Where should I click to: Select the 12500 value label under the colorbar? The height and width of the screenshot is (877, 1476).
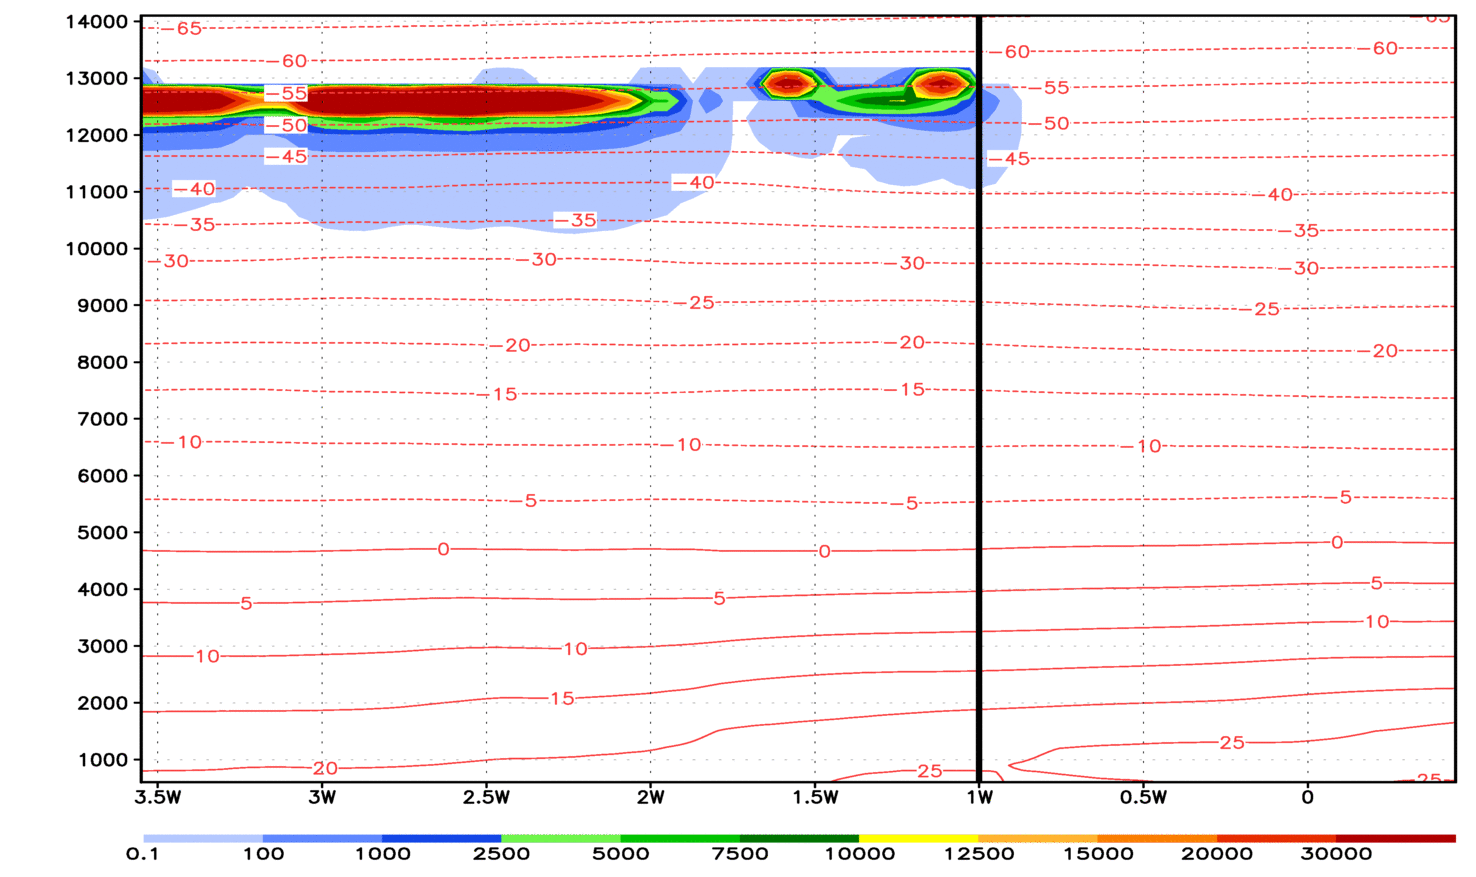[978, 854]
